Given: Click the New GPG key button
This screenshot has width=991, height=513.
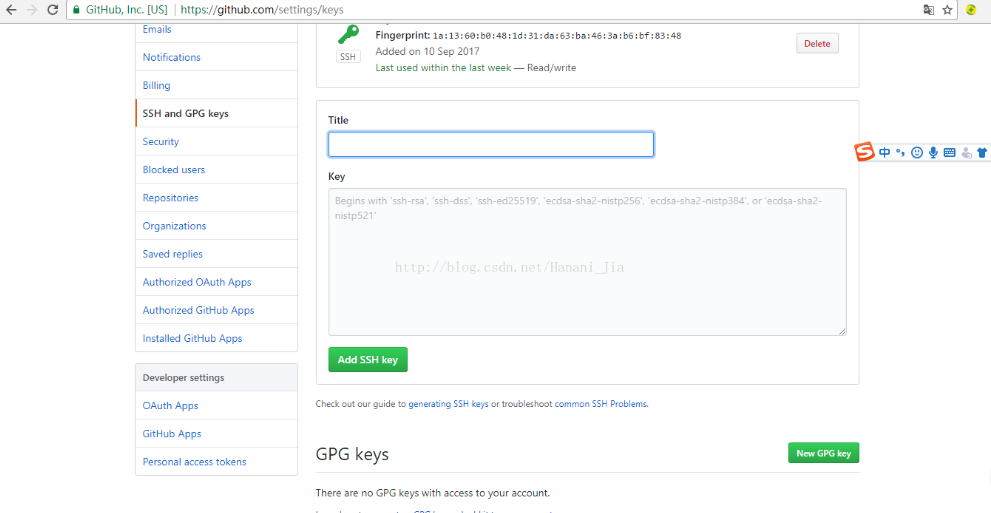Looking at the screenshot, I should (x=824, y=453).
